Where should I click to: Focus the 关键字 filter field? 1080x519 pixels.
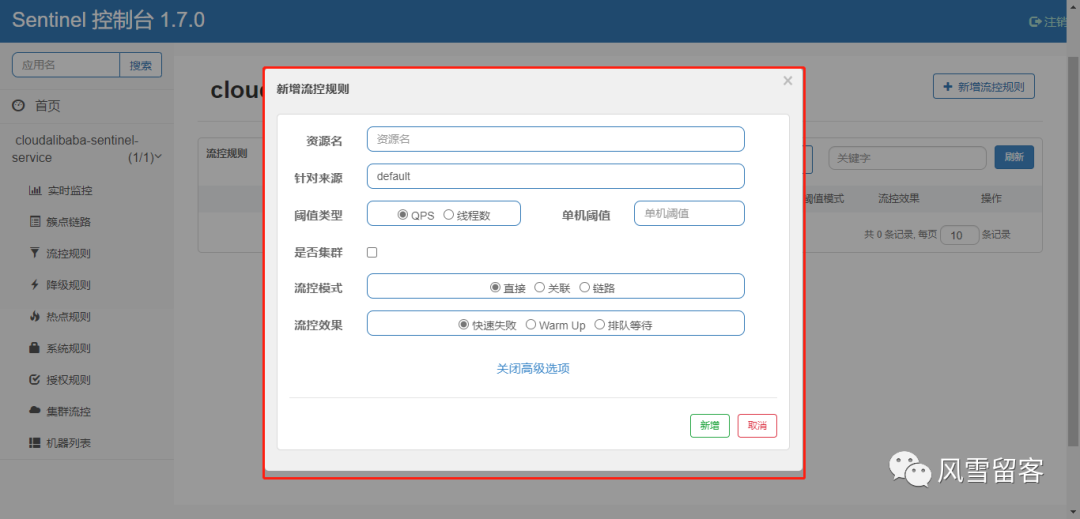tap(907, 158)
